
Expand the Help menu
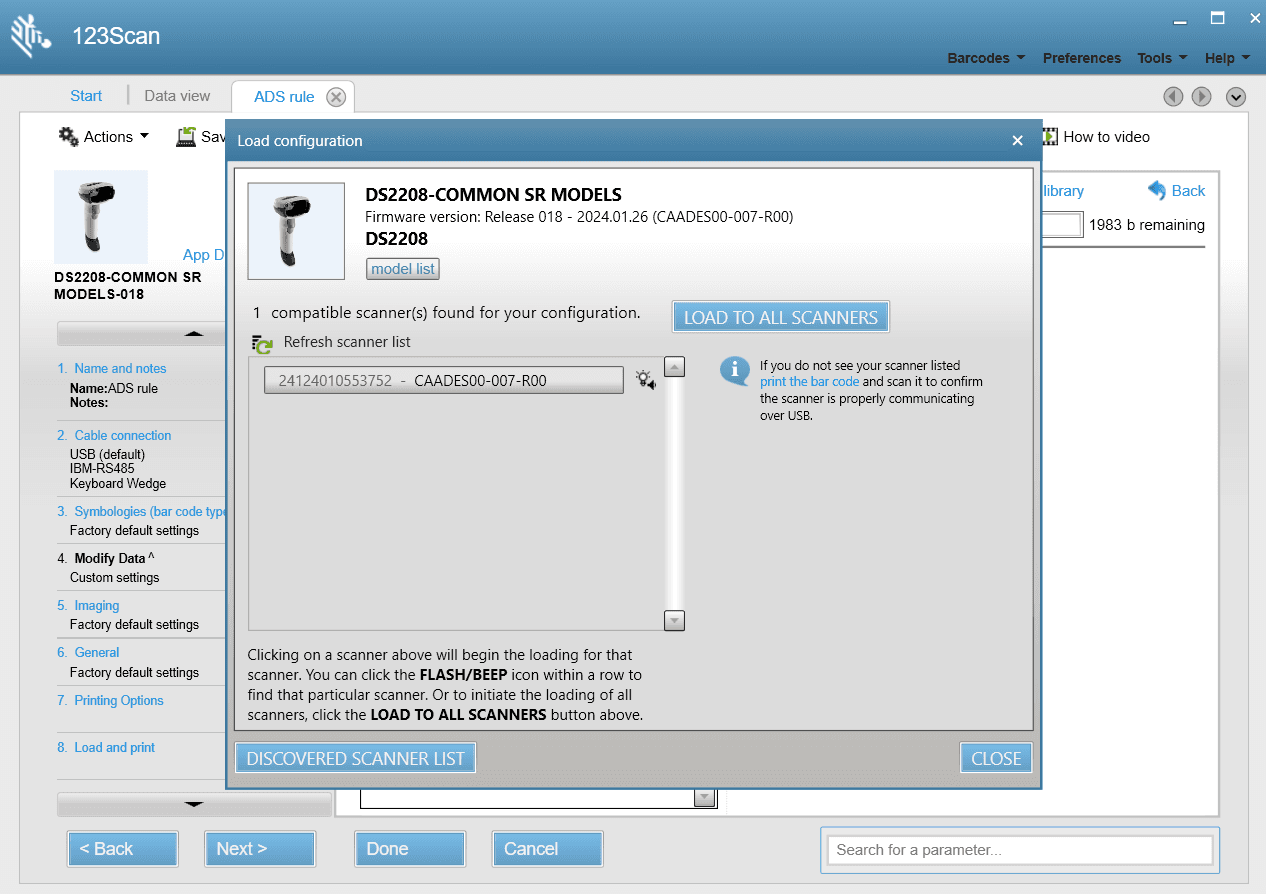[1227, 58]
